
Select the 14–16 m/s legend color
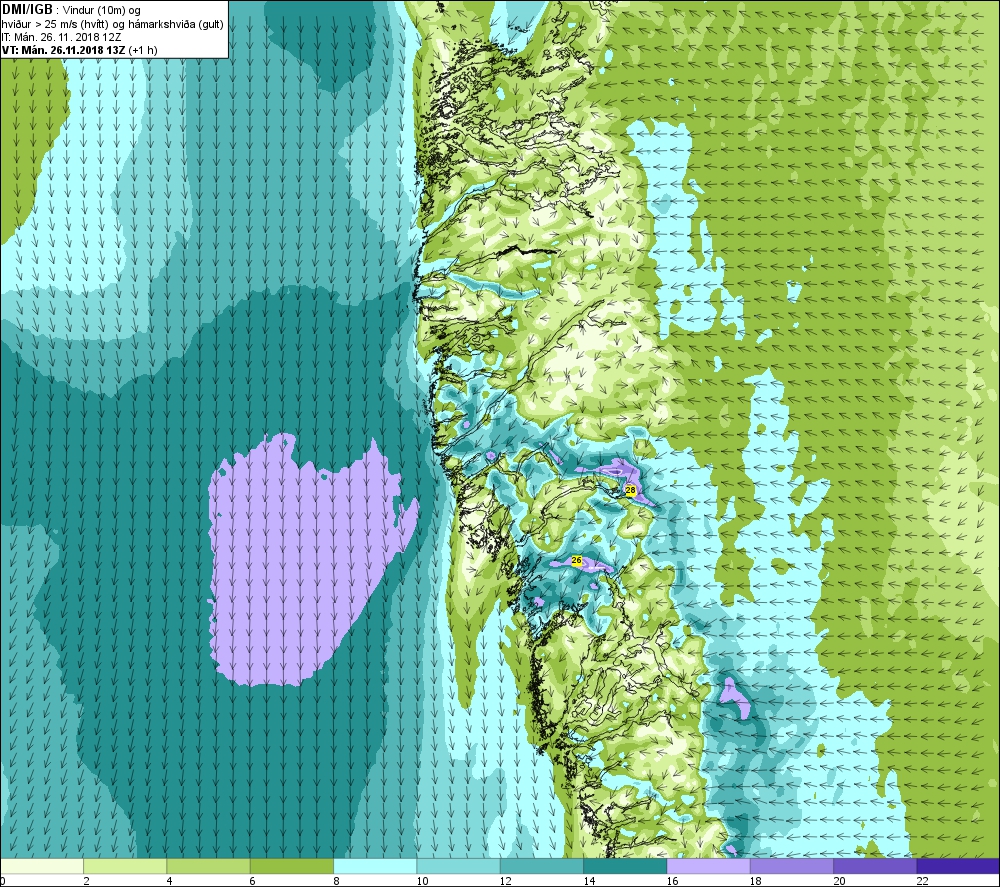tap(625, 866)
